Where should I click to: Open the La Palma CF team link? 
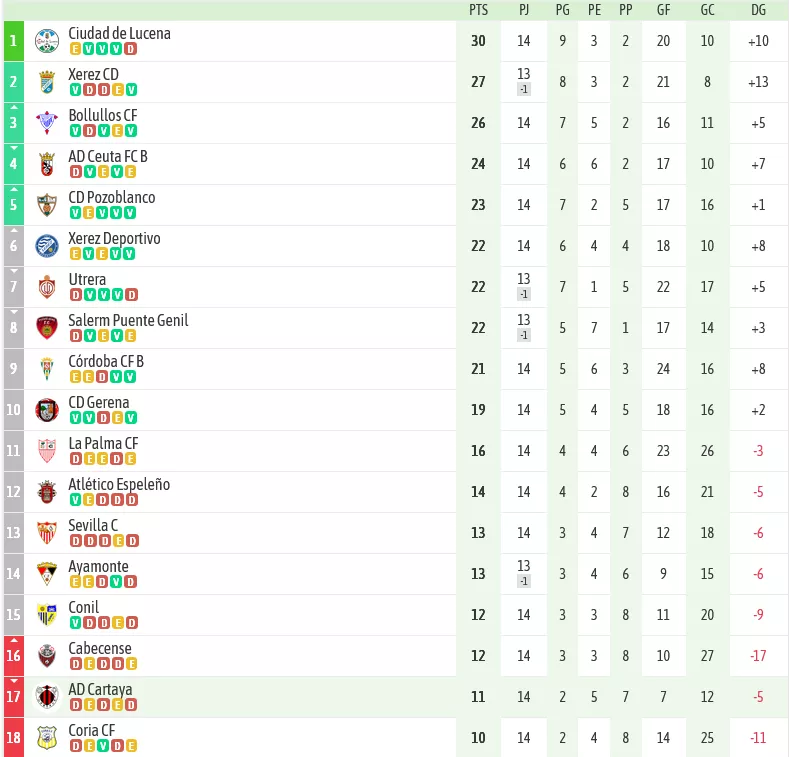tap(103, 443)
